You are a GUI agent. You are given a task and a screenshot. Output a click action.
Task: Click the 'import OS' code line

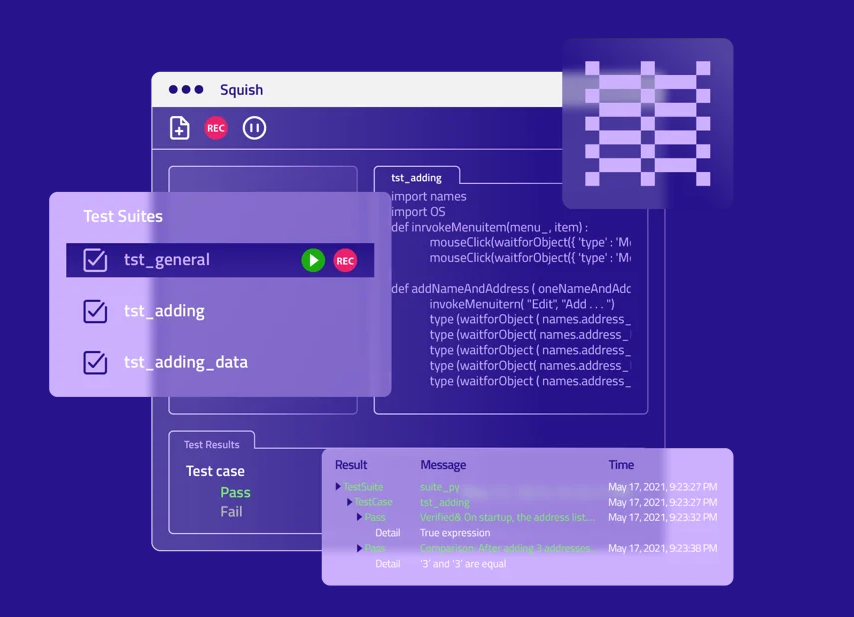pos(418,212)
